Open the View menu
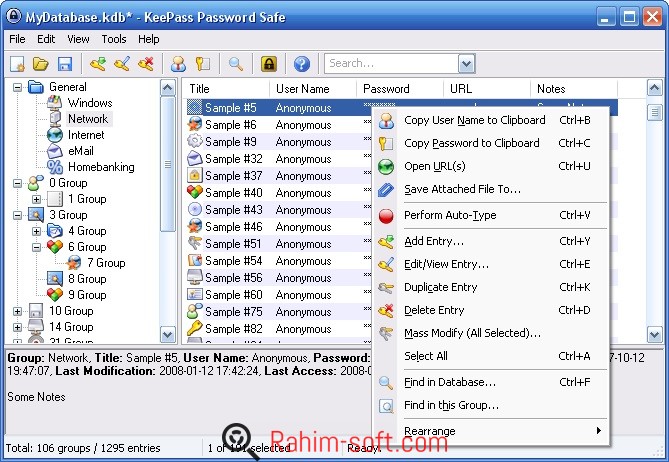The image size is (669, 462). [x=78, y=39]
